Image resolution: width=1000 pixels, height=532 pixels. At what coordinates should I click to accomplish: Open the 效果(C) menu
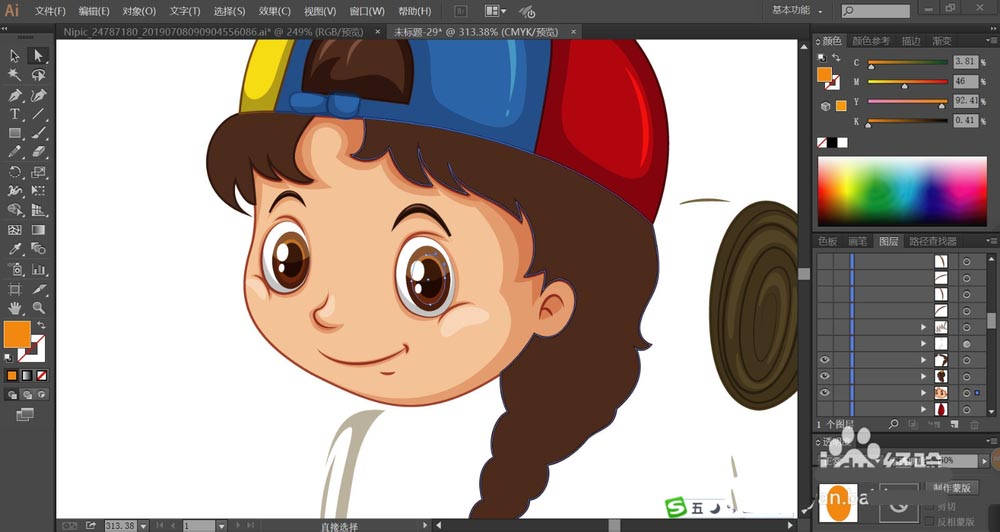(275, 11)
